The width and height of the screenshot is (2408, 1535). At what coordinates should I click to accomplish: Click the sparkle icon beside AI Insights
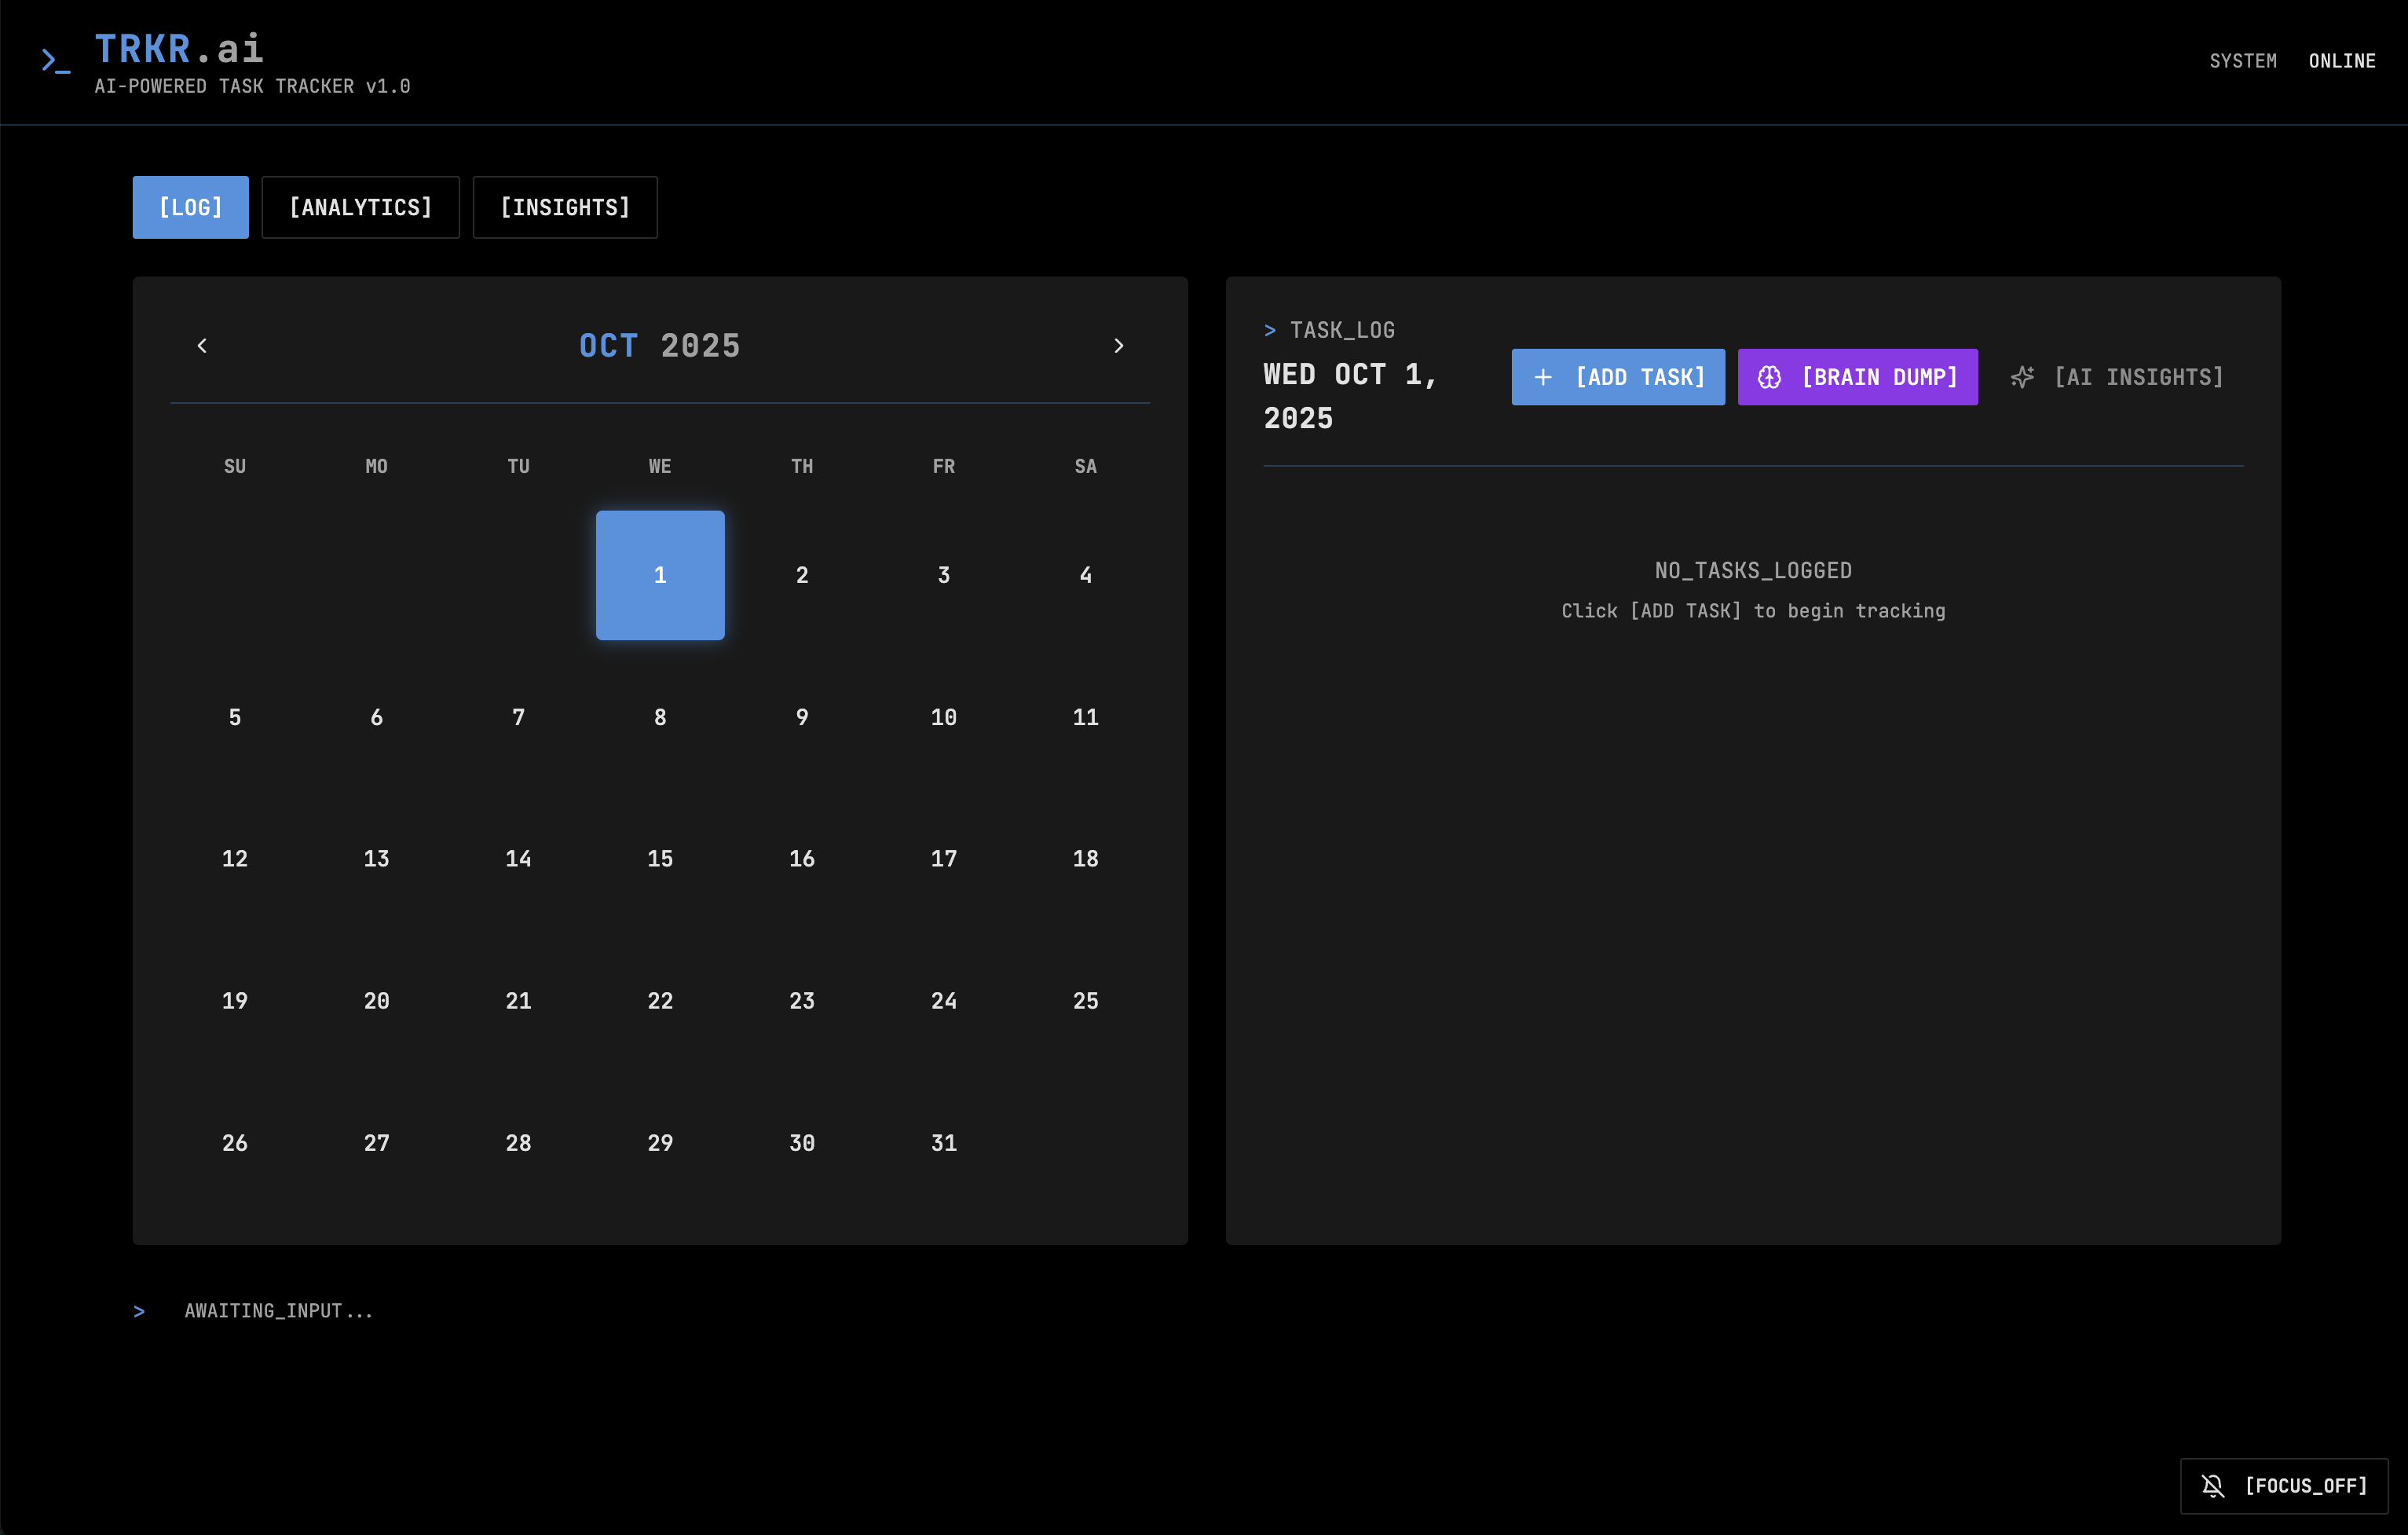point(2022,377)
